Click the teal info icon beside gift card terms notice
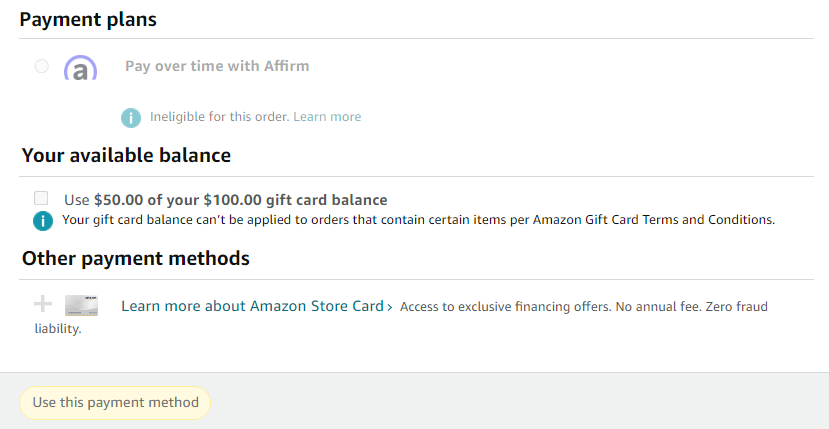829x429 pixels. tap(43, 221)
